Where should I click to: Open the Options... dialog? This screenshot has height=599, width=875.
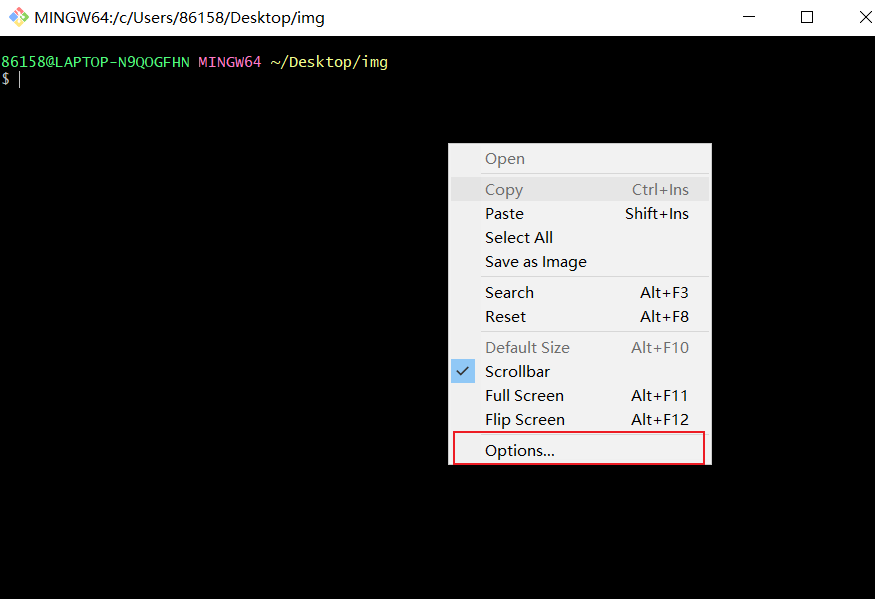click(x=520, y=451)
